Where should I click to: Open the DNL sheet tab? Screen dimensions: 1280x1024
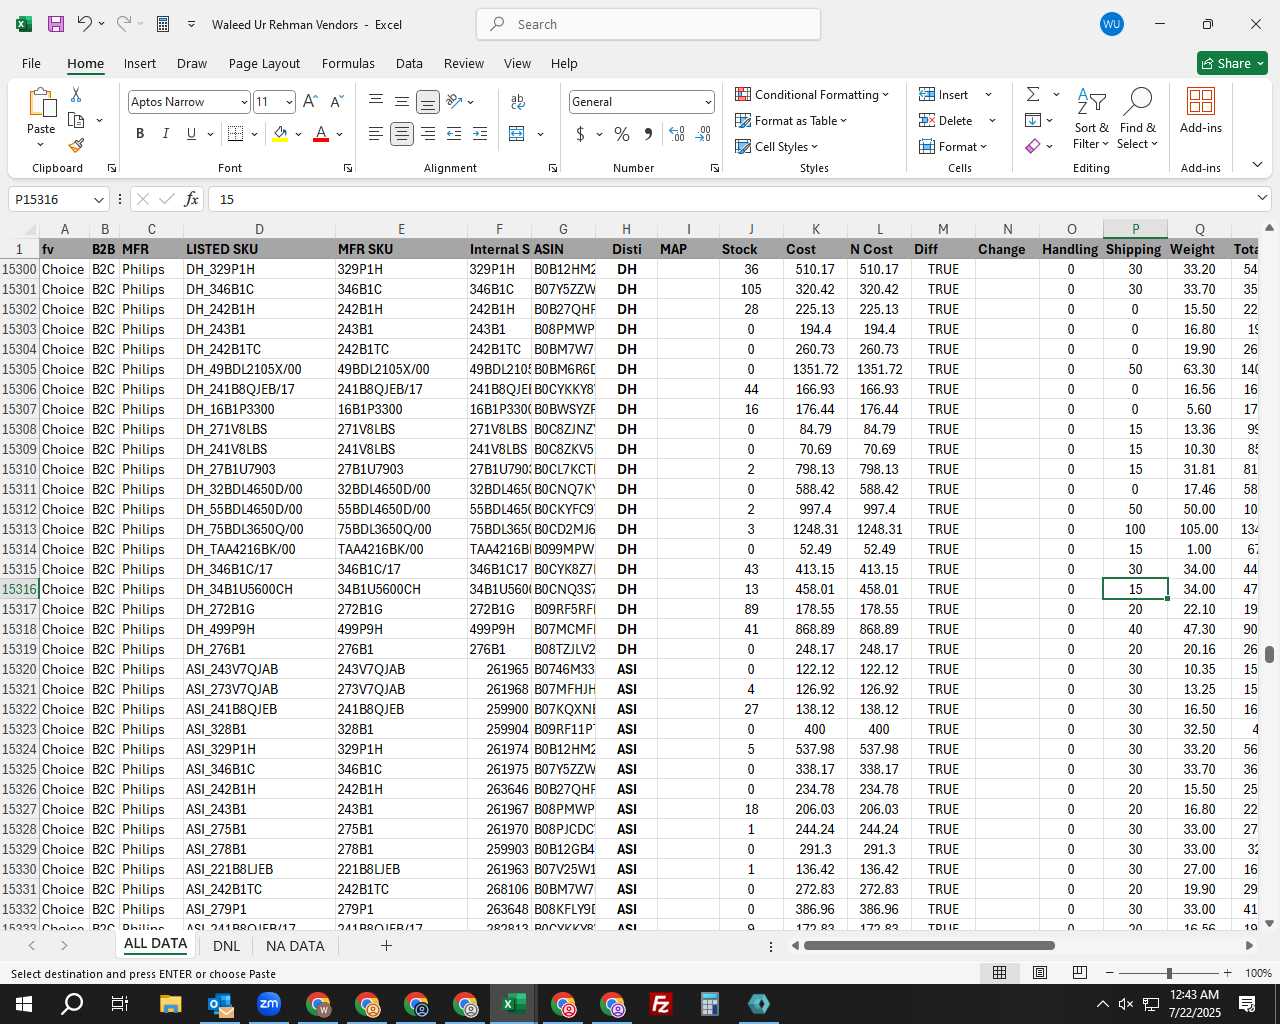click(x=227, y=945)
